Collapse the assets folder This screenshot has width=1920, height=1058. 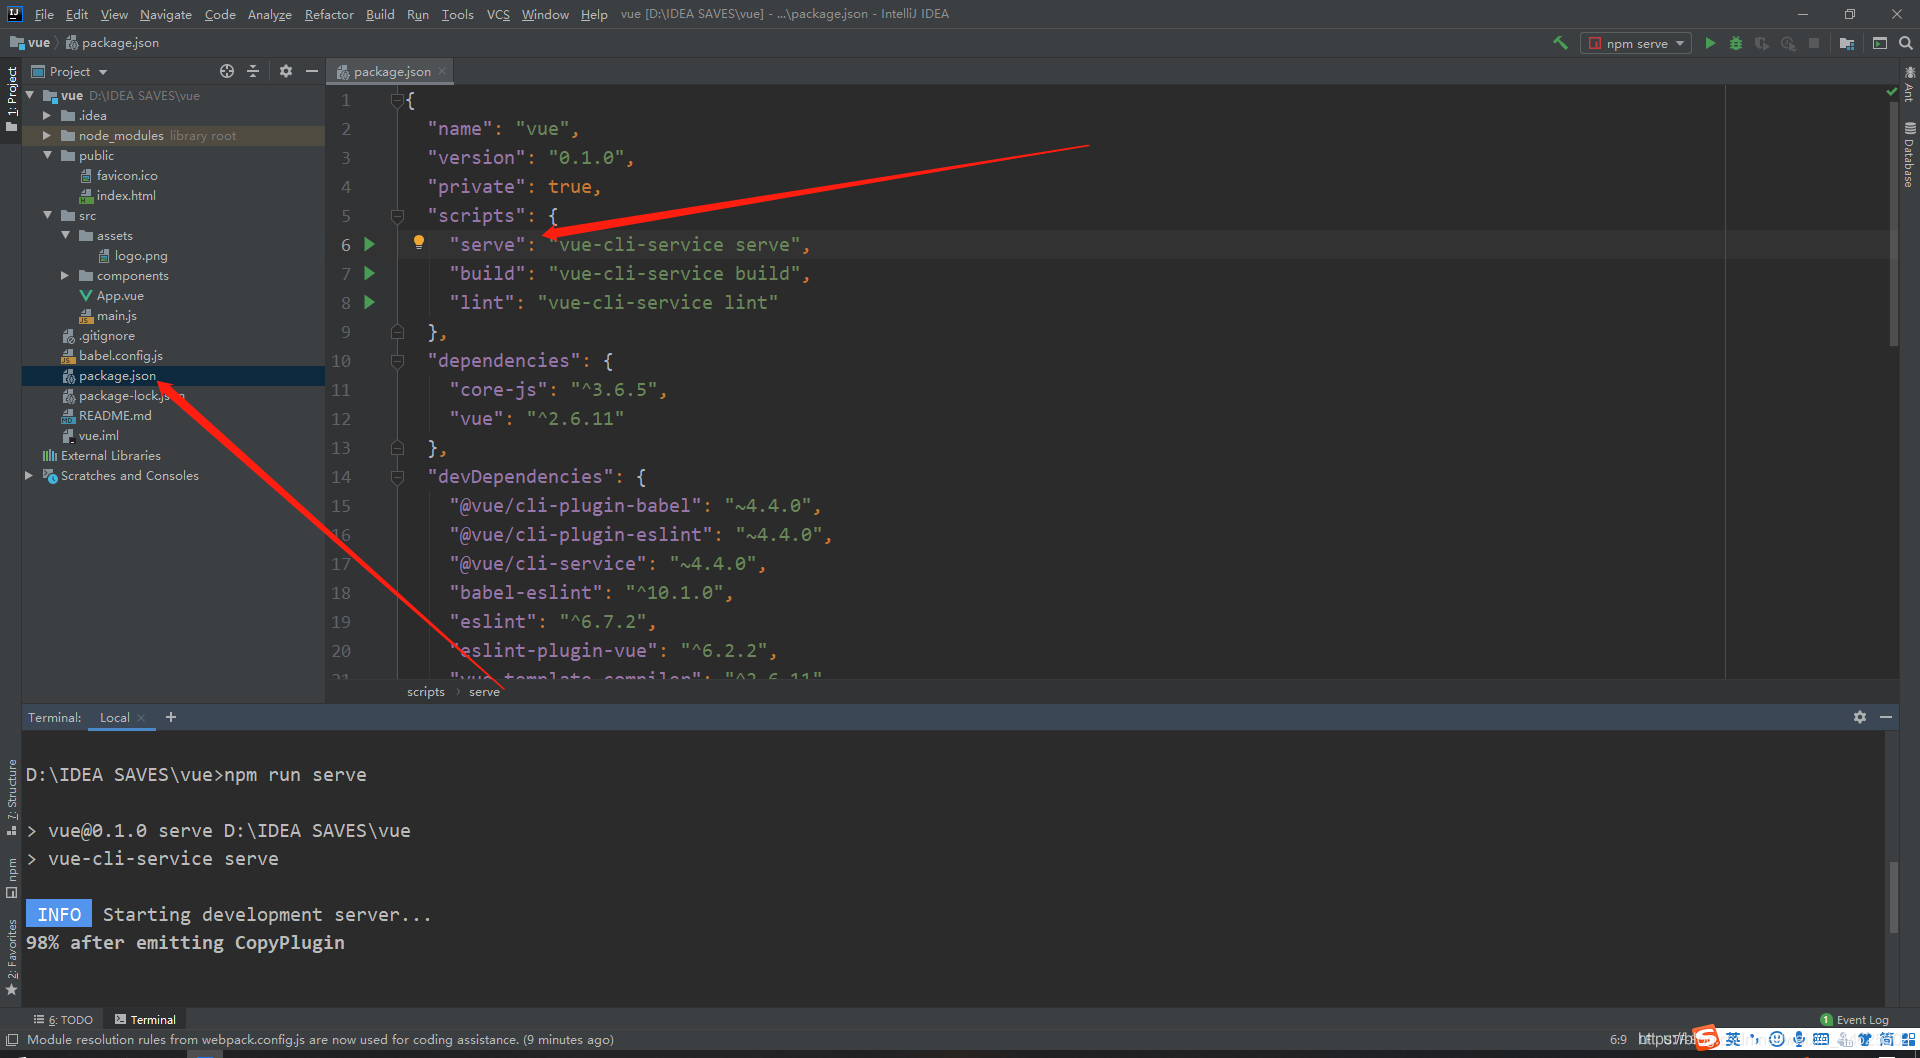[65, 235]
